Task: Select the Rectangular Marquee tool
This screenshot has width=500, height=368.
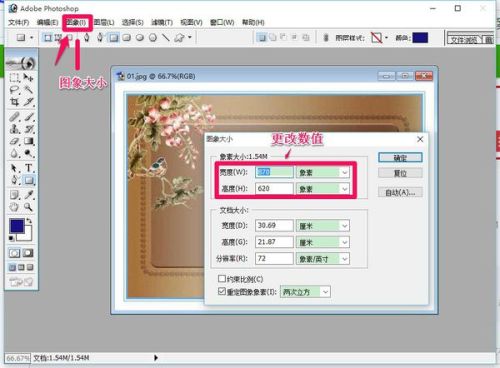Action: click(x=14, y=77)
